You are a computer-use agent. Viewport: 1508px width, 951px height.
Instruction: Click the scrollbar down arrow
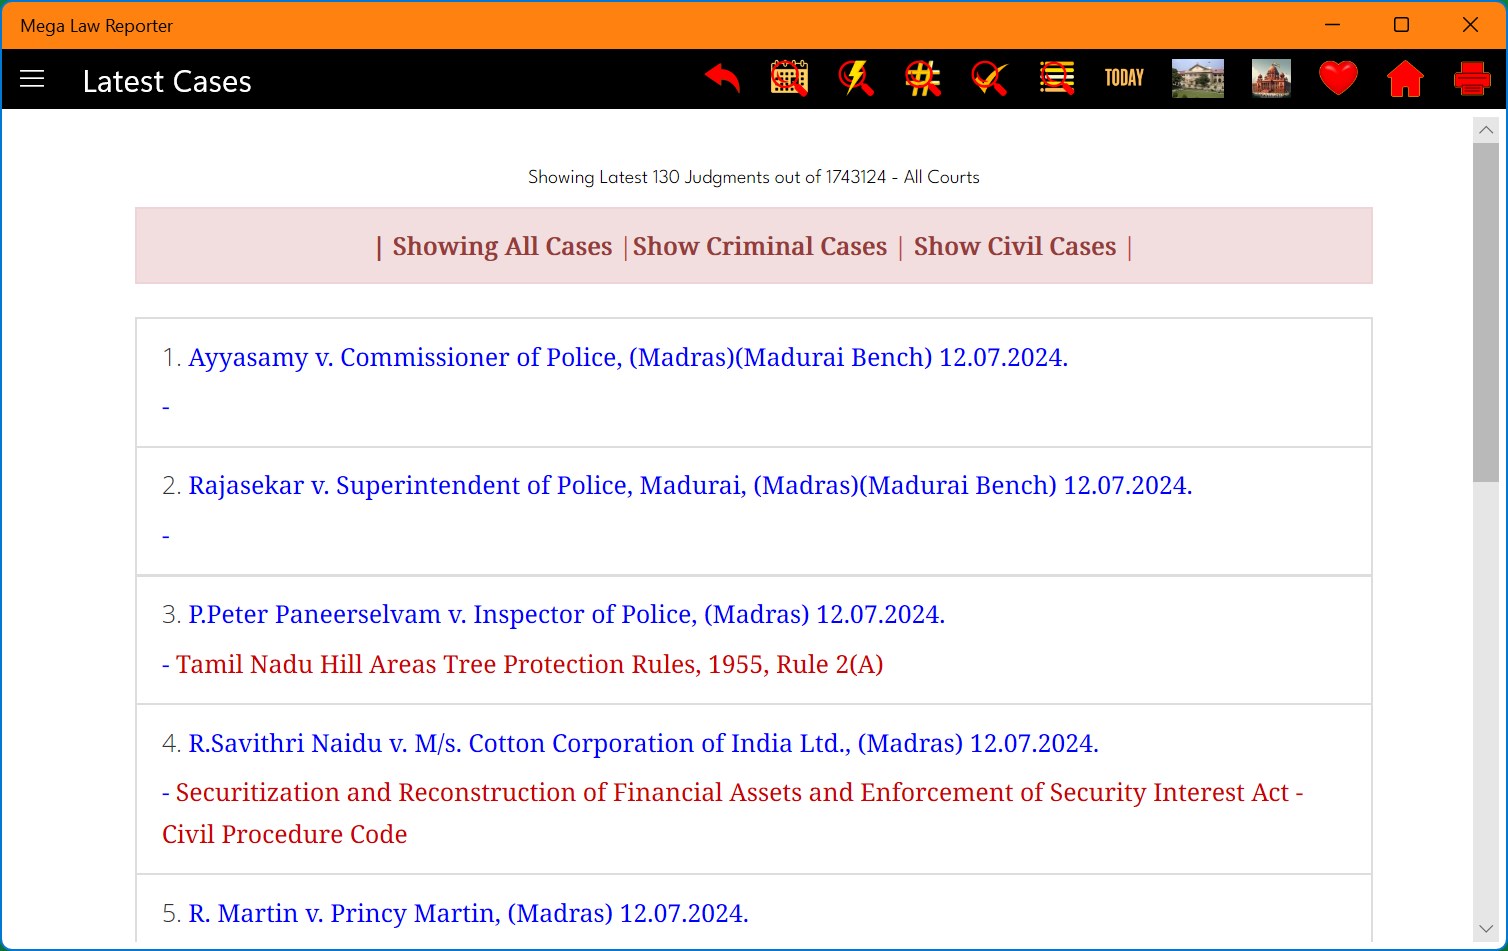tap(1486, 929)
